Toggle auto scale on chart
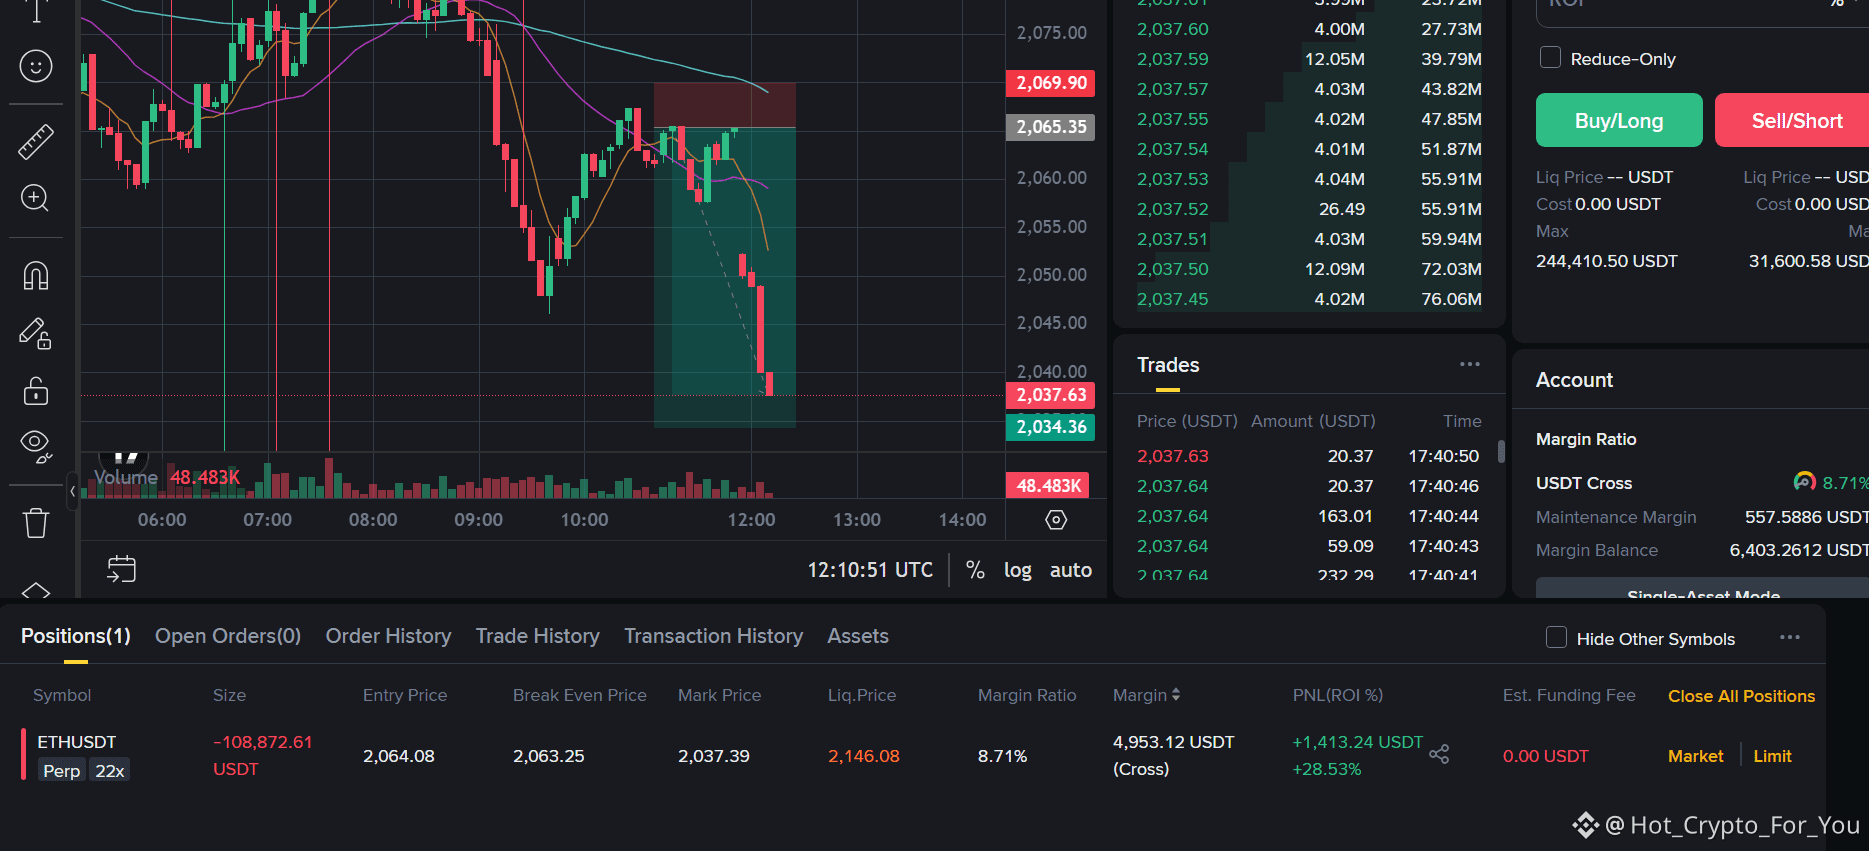 pyautogui.click(x=1070, y=570)
